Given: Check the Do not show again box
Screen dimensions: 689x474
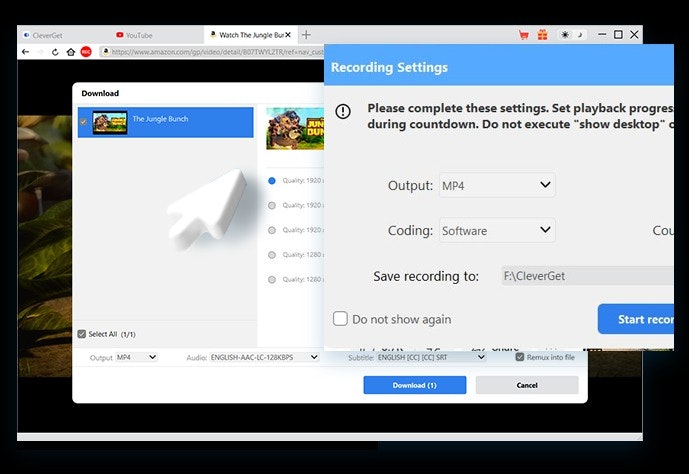Looking at the screenshot, I should click(x=340, y=318).
